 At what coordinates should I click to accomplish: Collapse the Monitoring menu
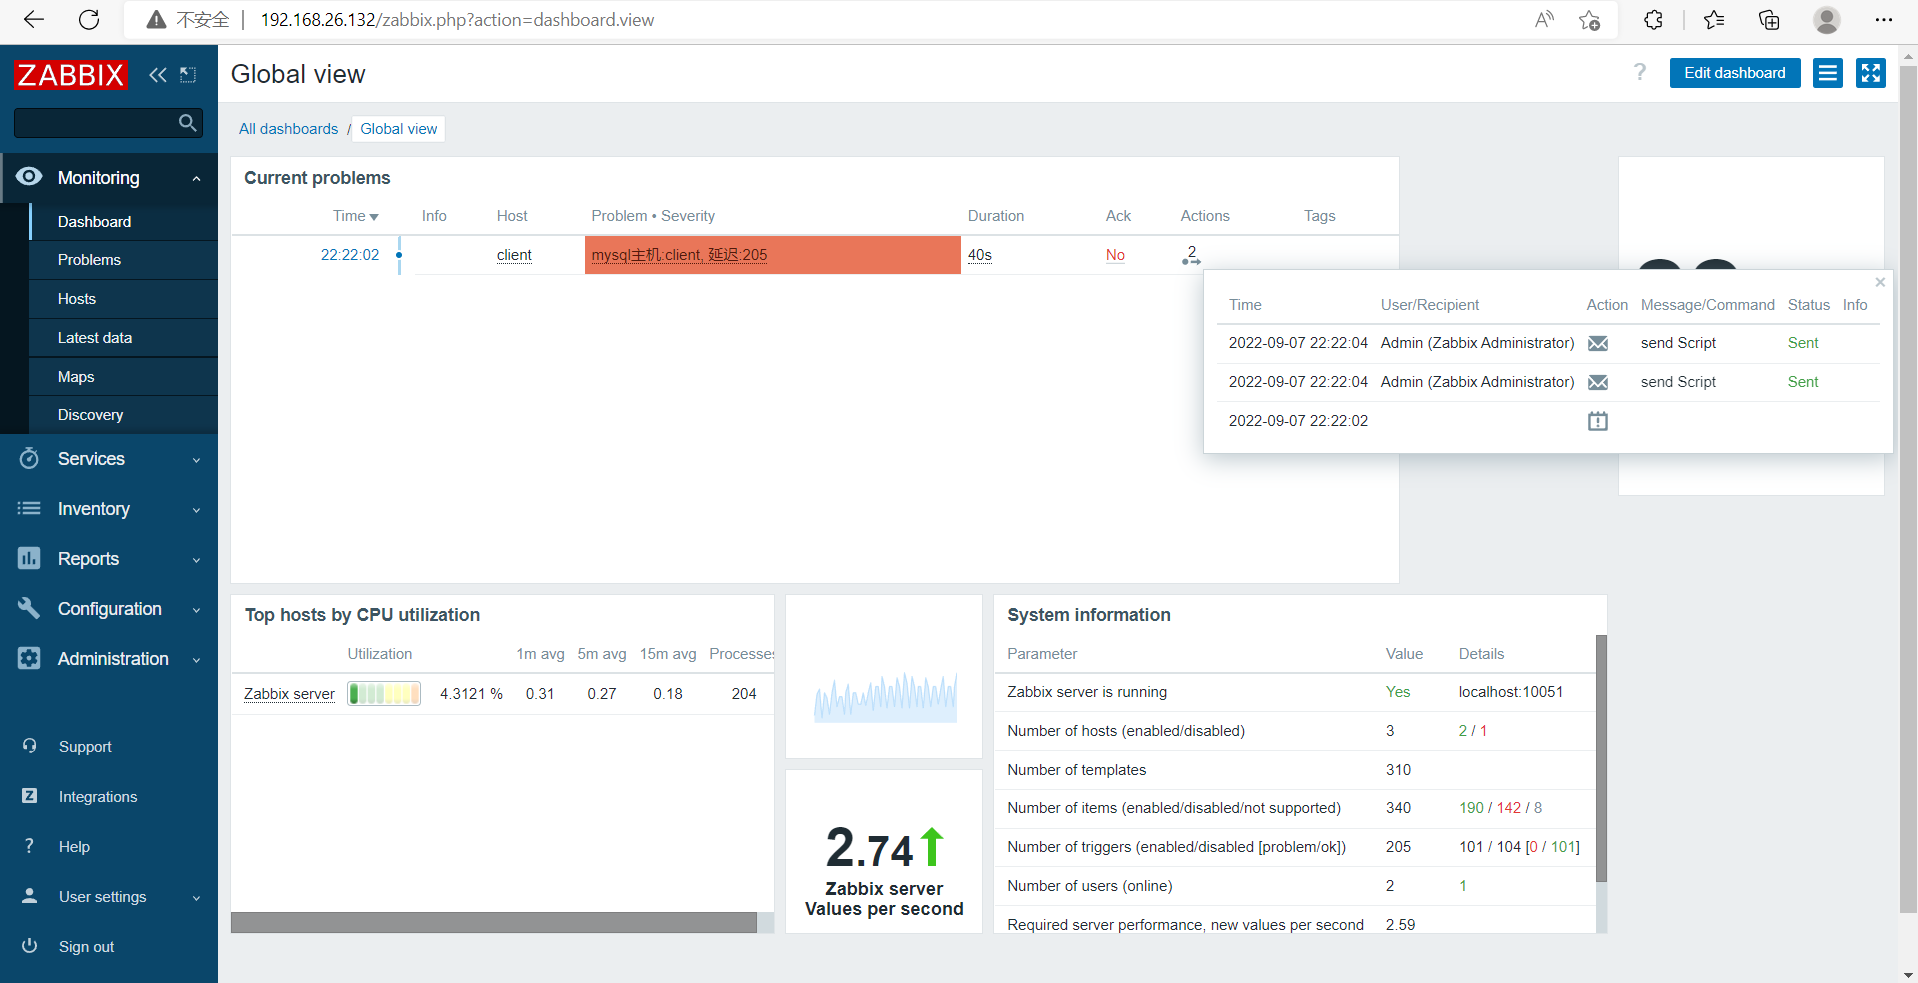[x=109, y=178]
